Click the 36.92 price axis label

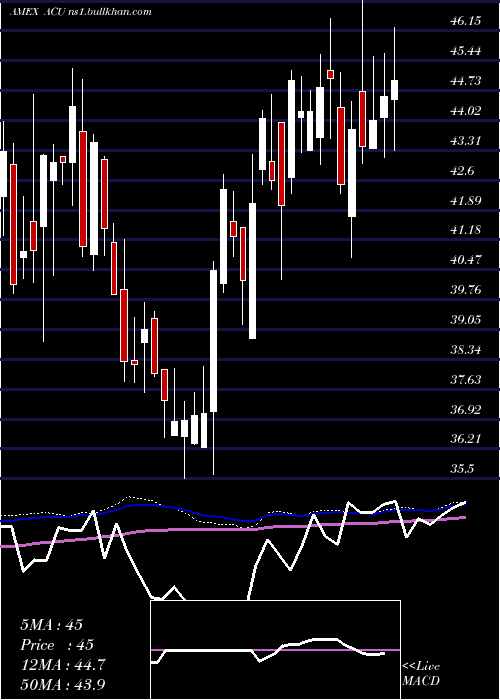coord(466,409)
